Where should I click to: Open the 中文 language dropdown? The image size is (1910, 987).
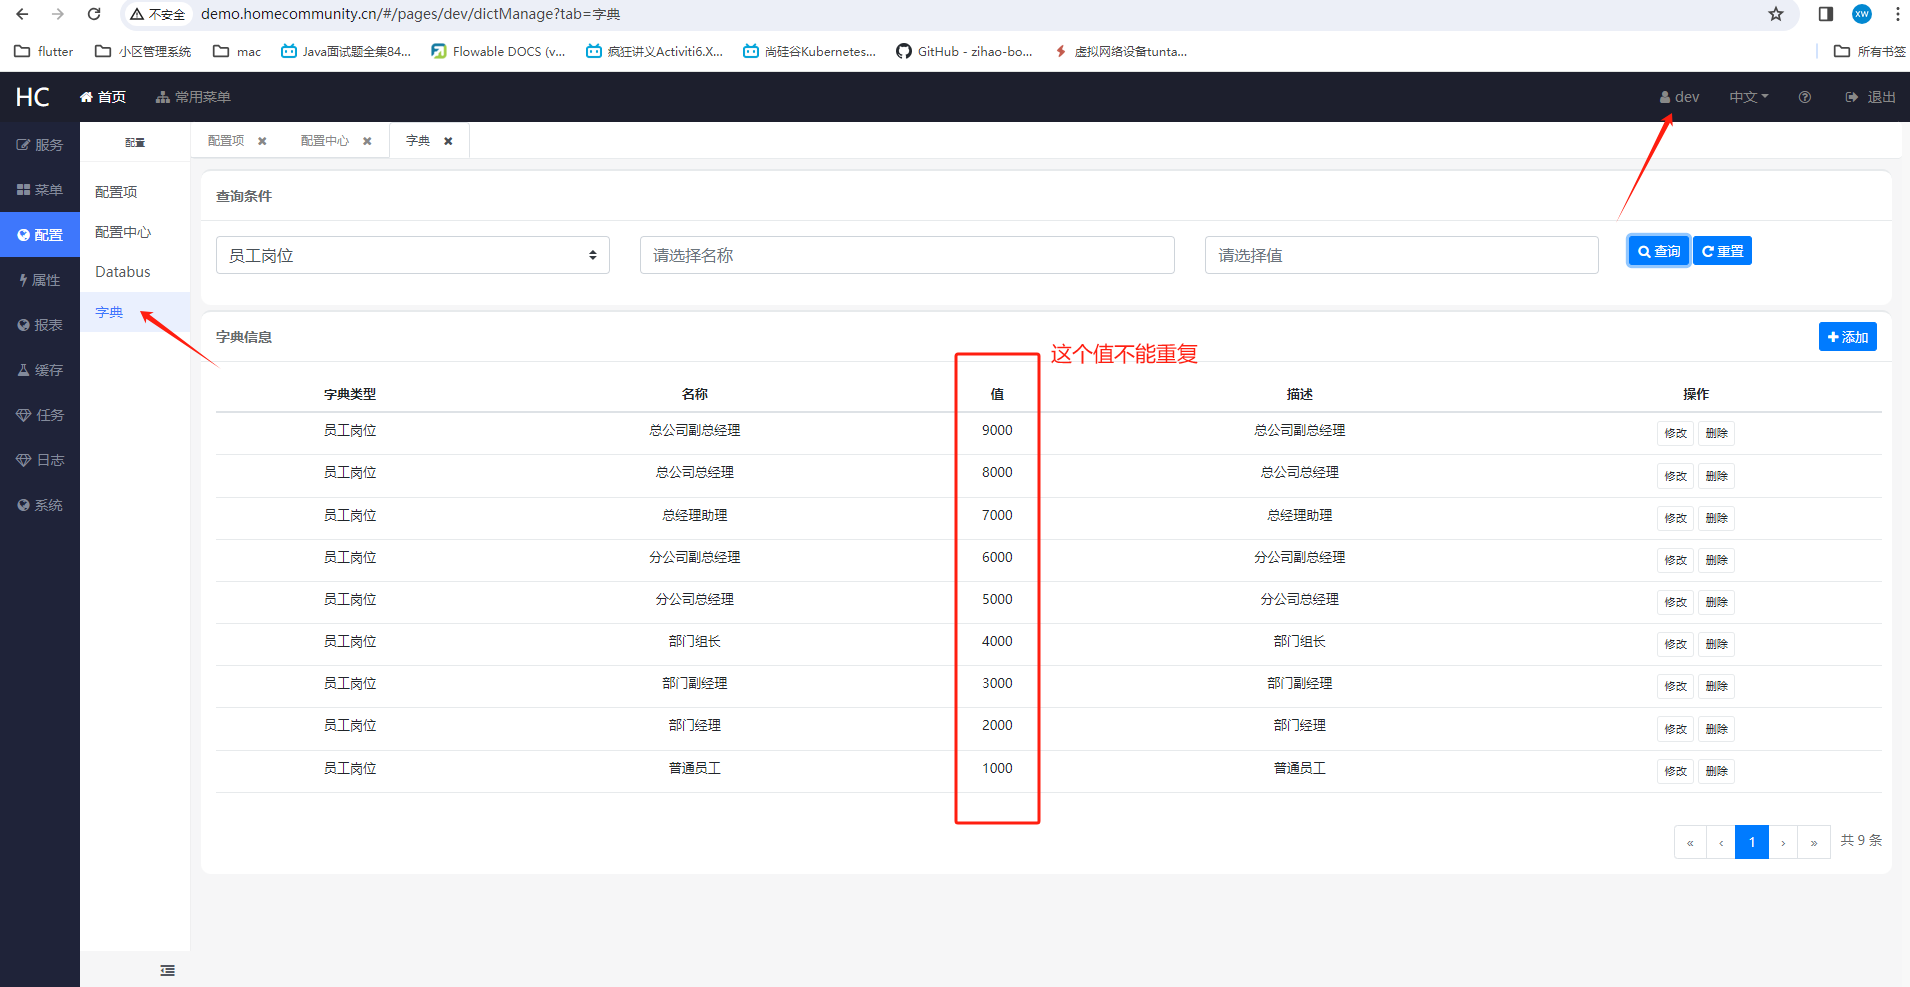[x=1749, y=97]
